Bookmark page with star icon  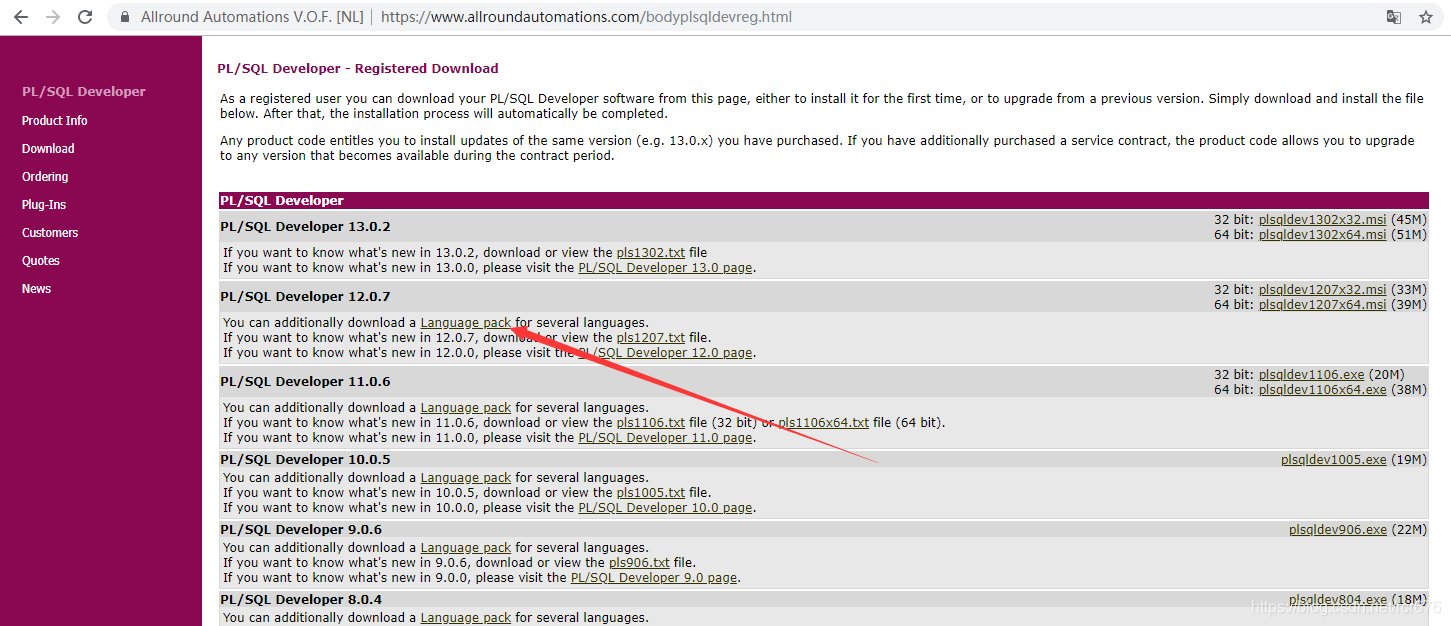click(x=1426, y=17)
